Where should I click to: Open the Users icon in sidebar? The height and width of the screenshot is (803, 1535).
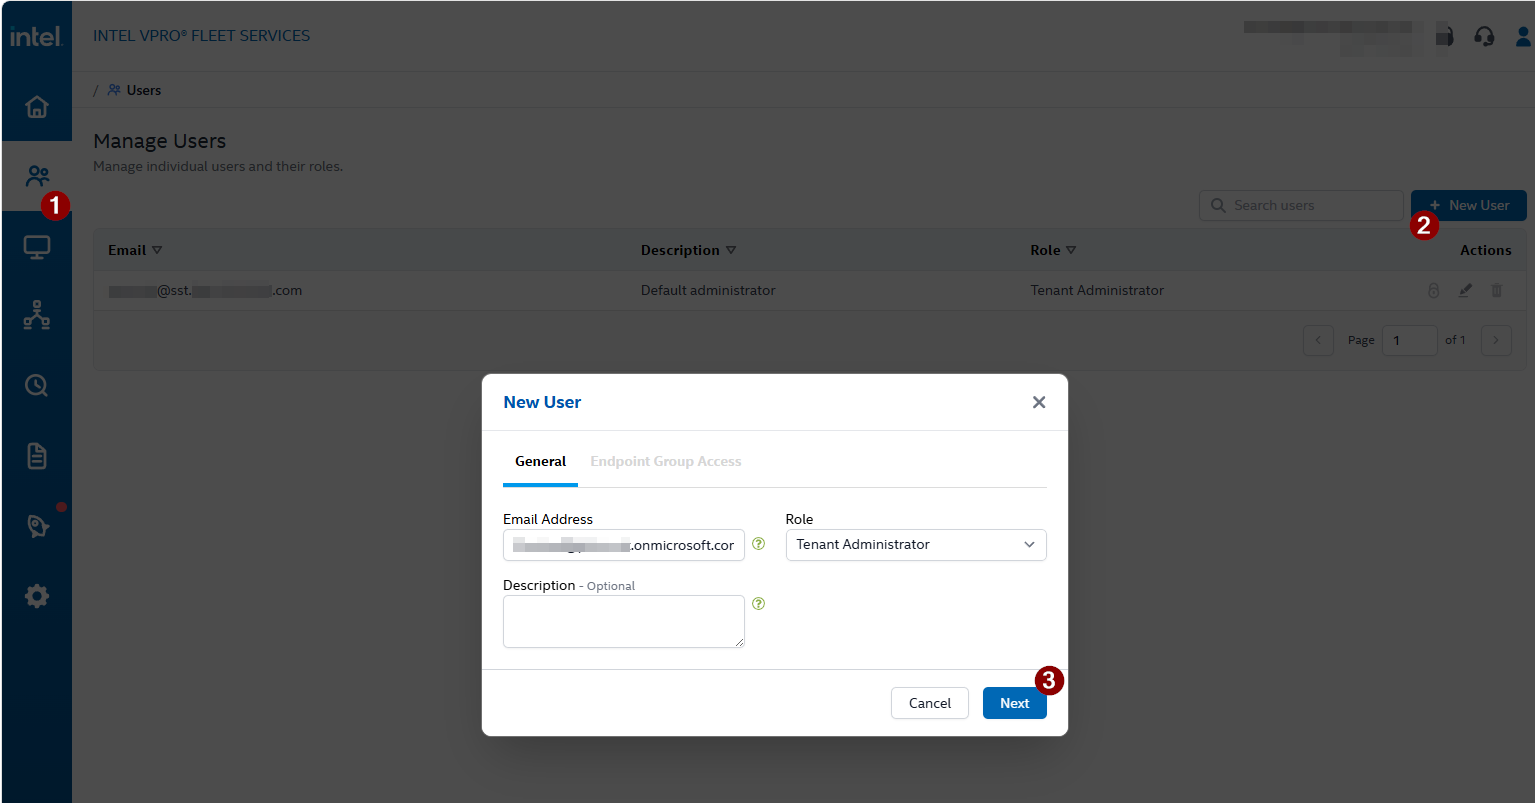click(37, 176)
